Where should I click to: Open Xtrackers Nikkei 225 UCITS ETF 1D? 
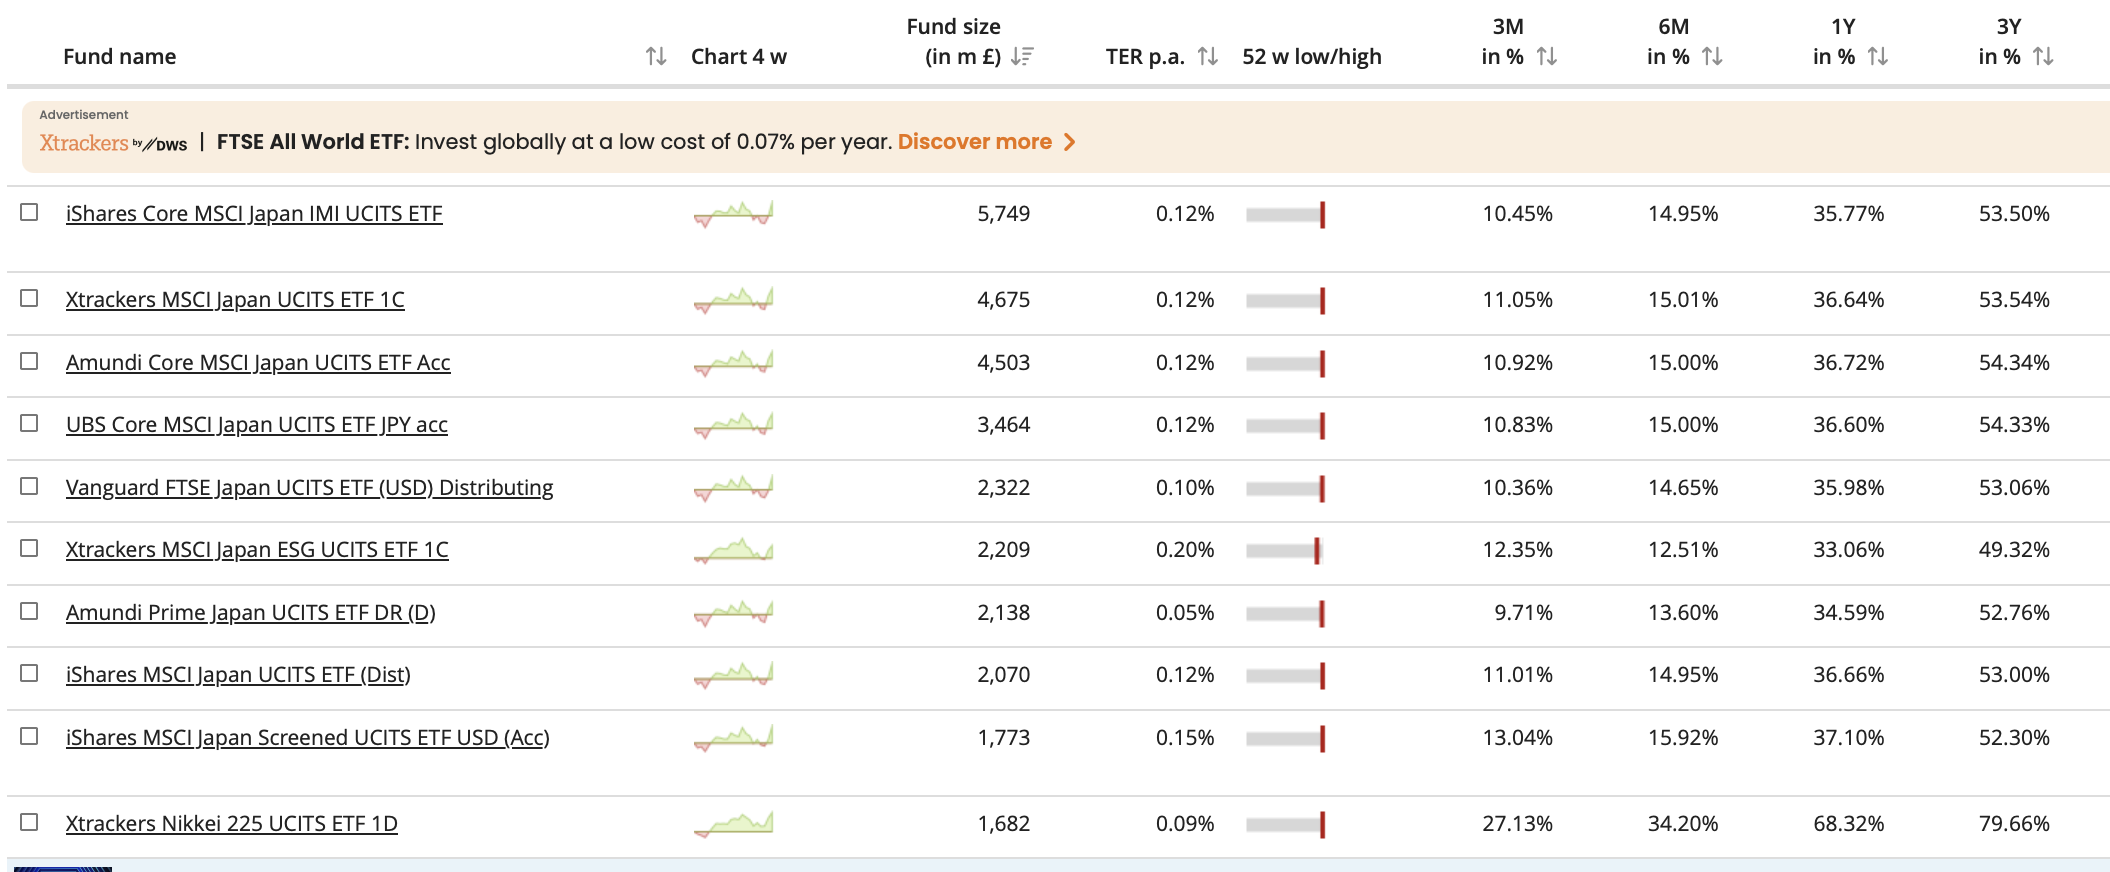(232, 824)
